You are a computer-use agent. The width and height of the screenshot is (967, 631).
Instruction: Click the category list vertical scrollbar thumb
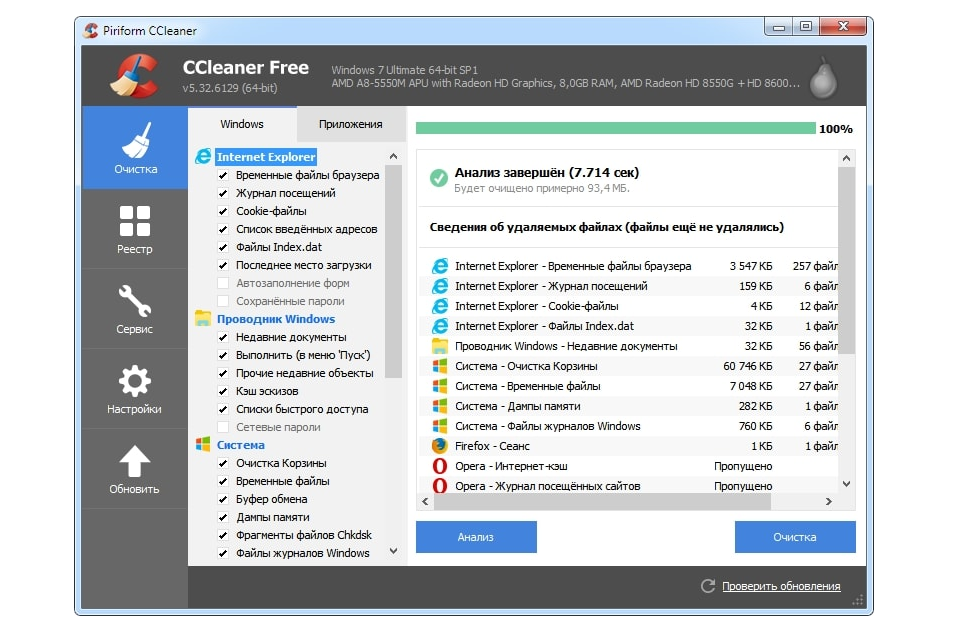click(x=393, y=271)
